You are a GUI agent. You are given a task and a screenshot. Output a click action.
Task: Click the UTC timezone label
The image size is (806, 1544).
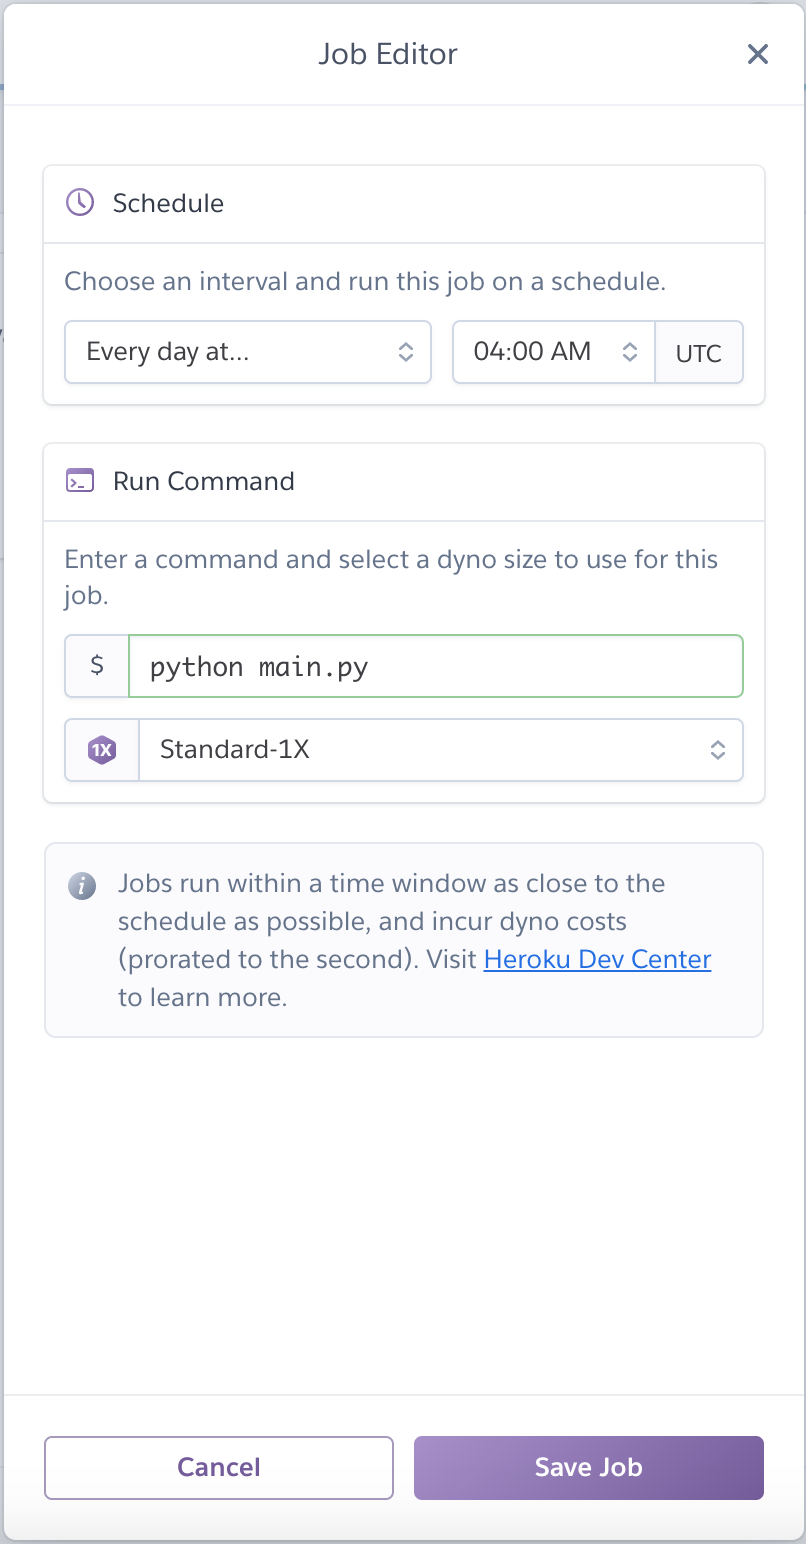coord(699,352)
